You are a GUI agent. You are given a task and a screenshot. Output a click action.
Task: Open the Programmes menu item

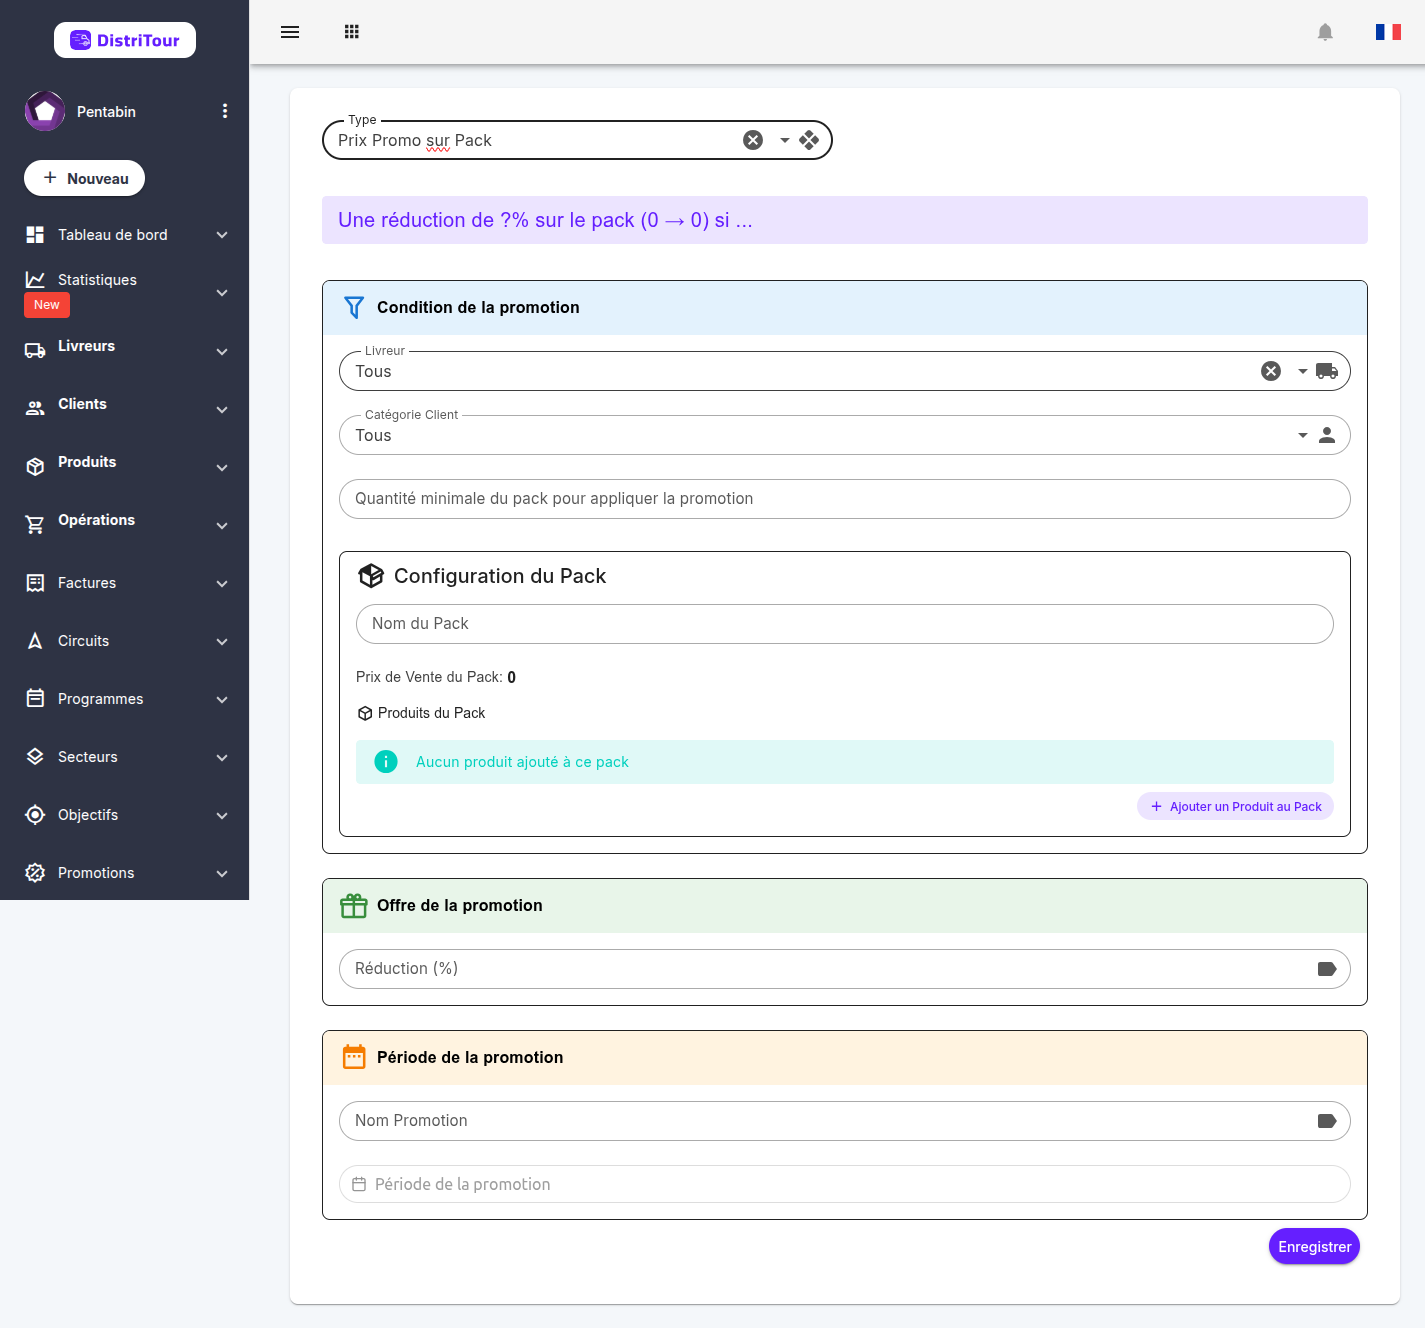tap(124, 699)
